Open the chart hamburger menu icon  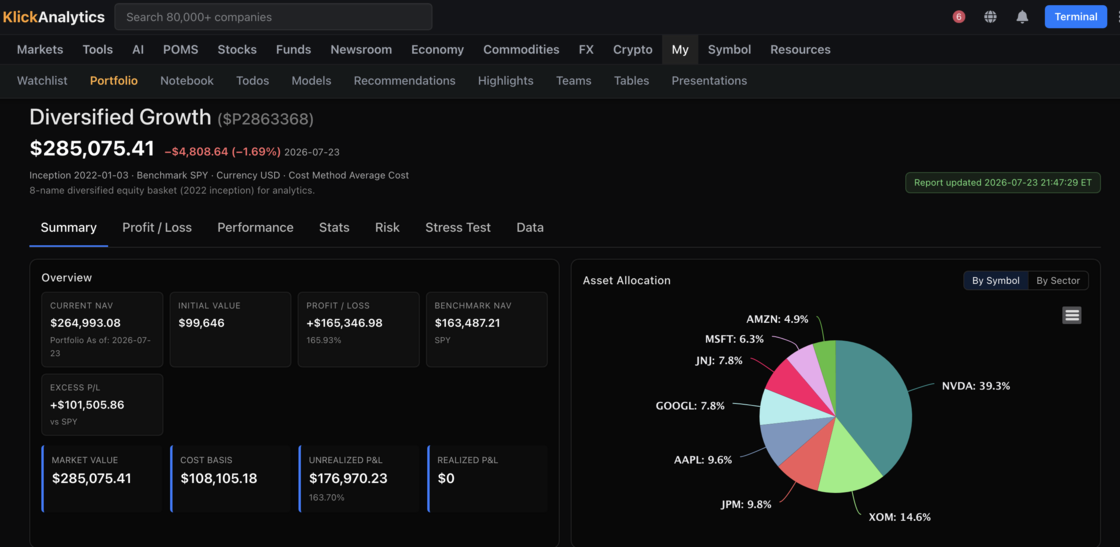(1071, 315)
